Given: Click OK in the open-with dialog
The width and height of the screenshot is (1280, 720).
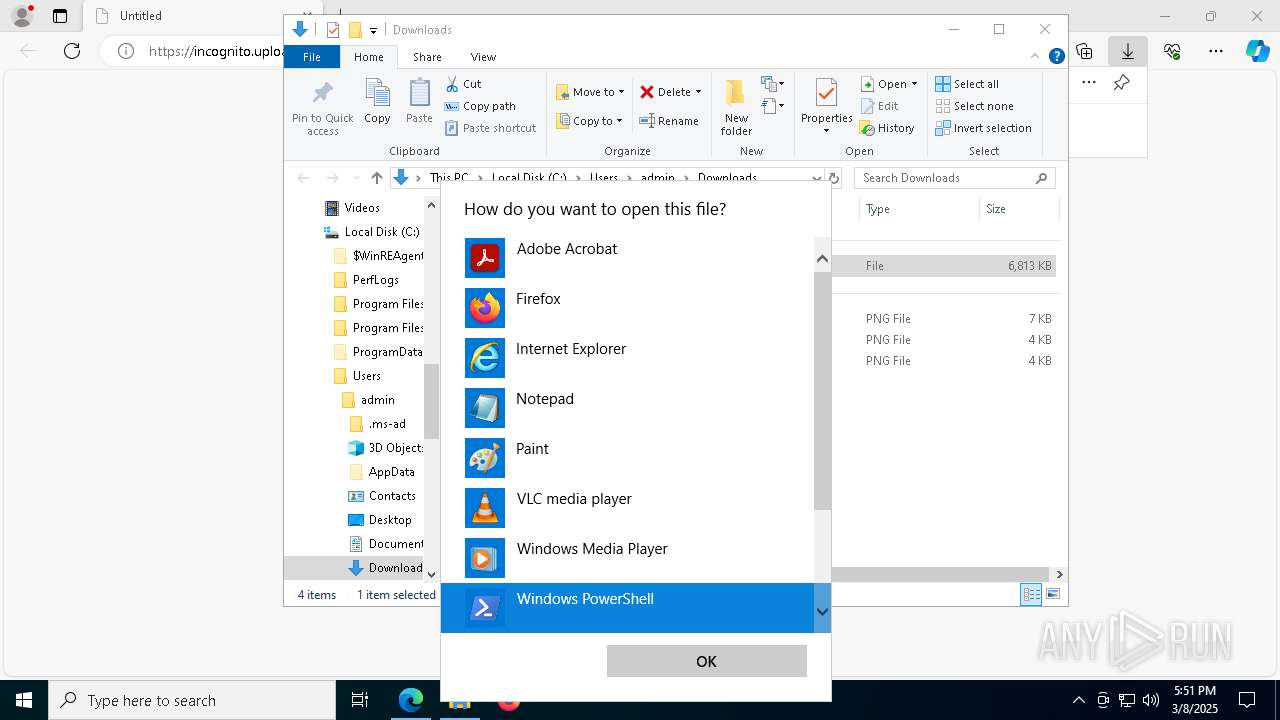Looking at the screenshot, I should (706, 661).
